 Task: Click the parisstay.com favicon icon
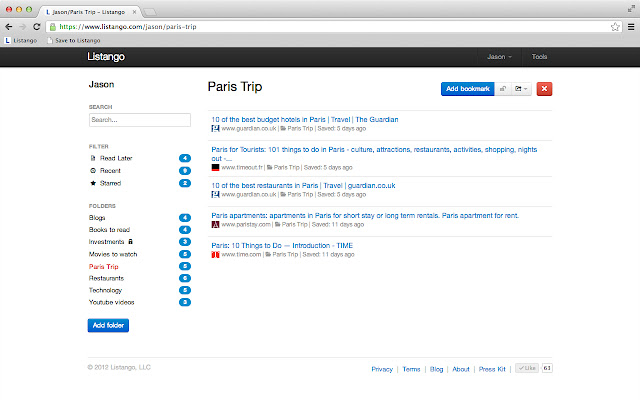216,224
